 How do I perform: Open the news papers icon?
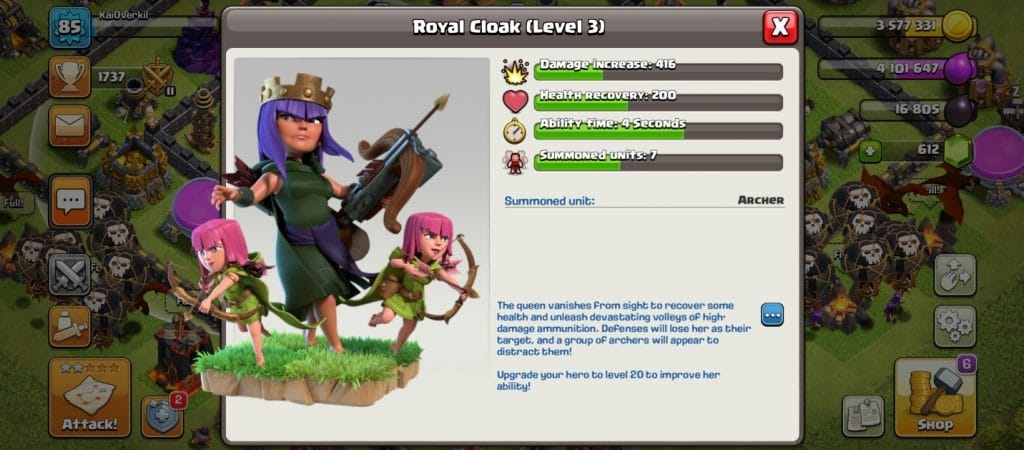click(863, 416)
